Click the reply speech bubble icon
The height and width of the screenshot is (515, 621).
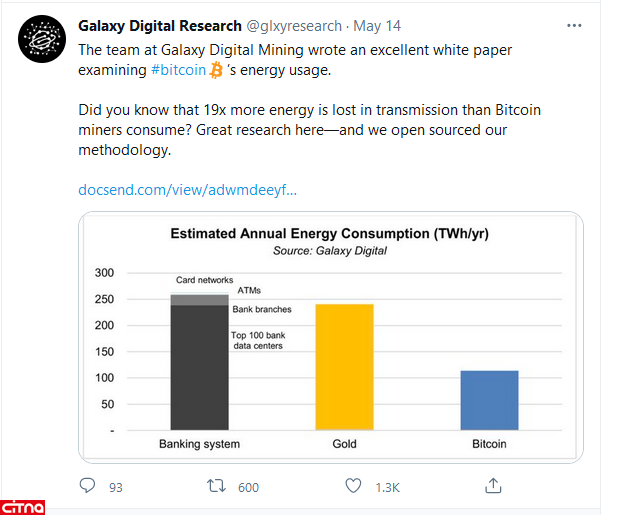tap(88, 486)
